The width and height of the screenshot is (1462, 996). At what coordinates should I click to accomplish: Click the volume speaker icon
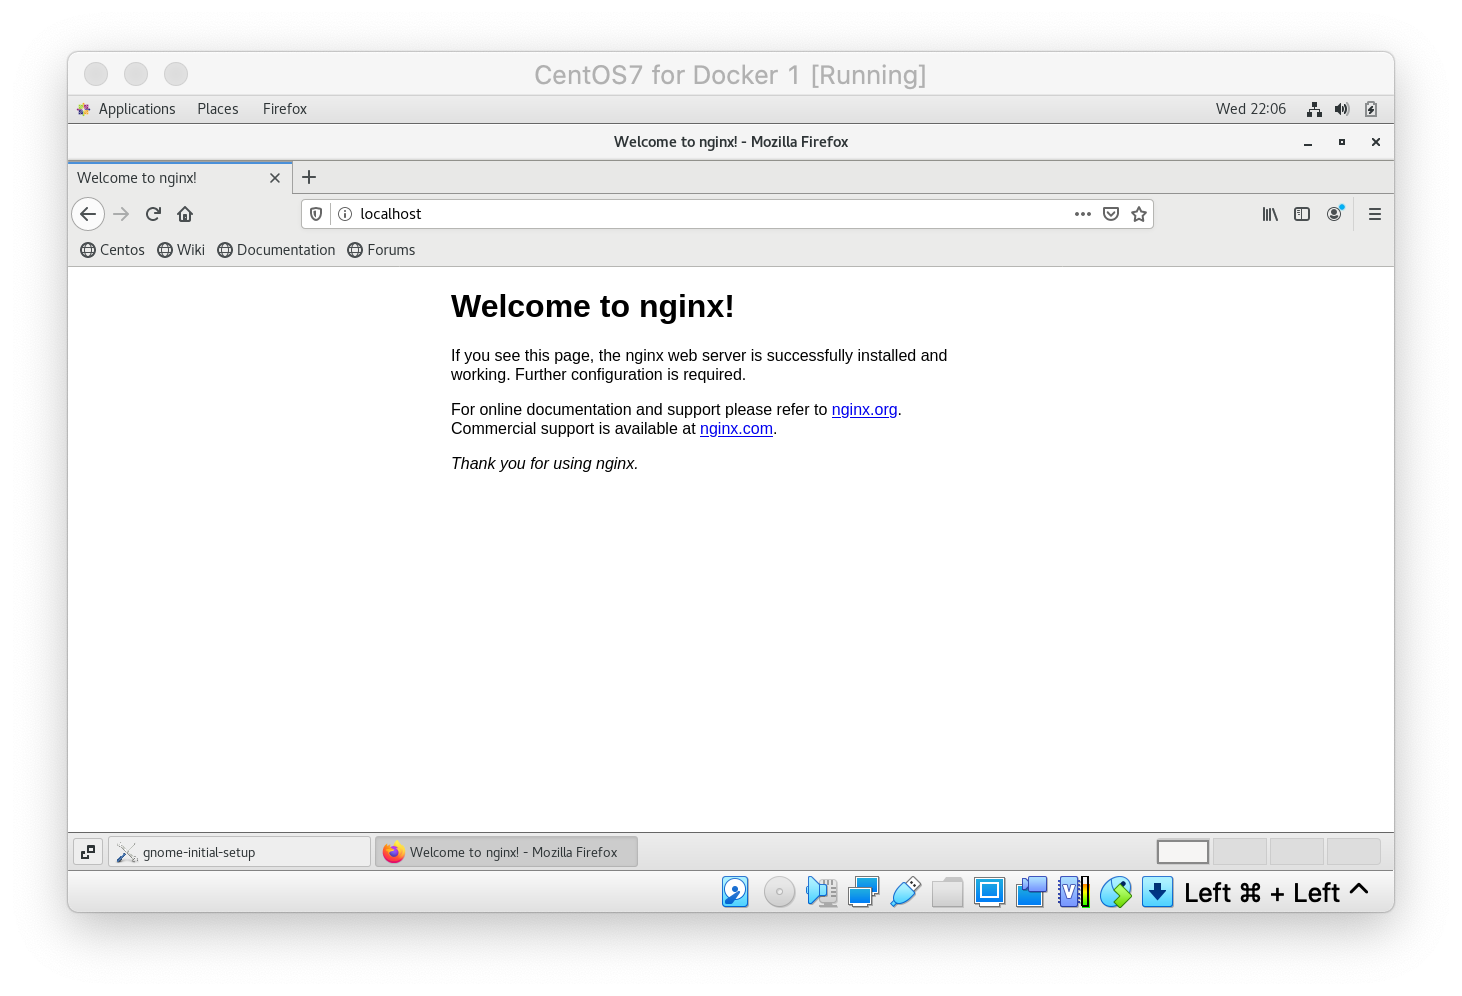pos(1342,109)
